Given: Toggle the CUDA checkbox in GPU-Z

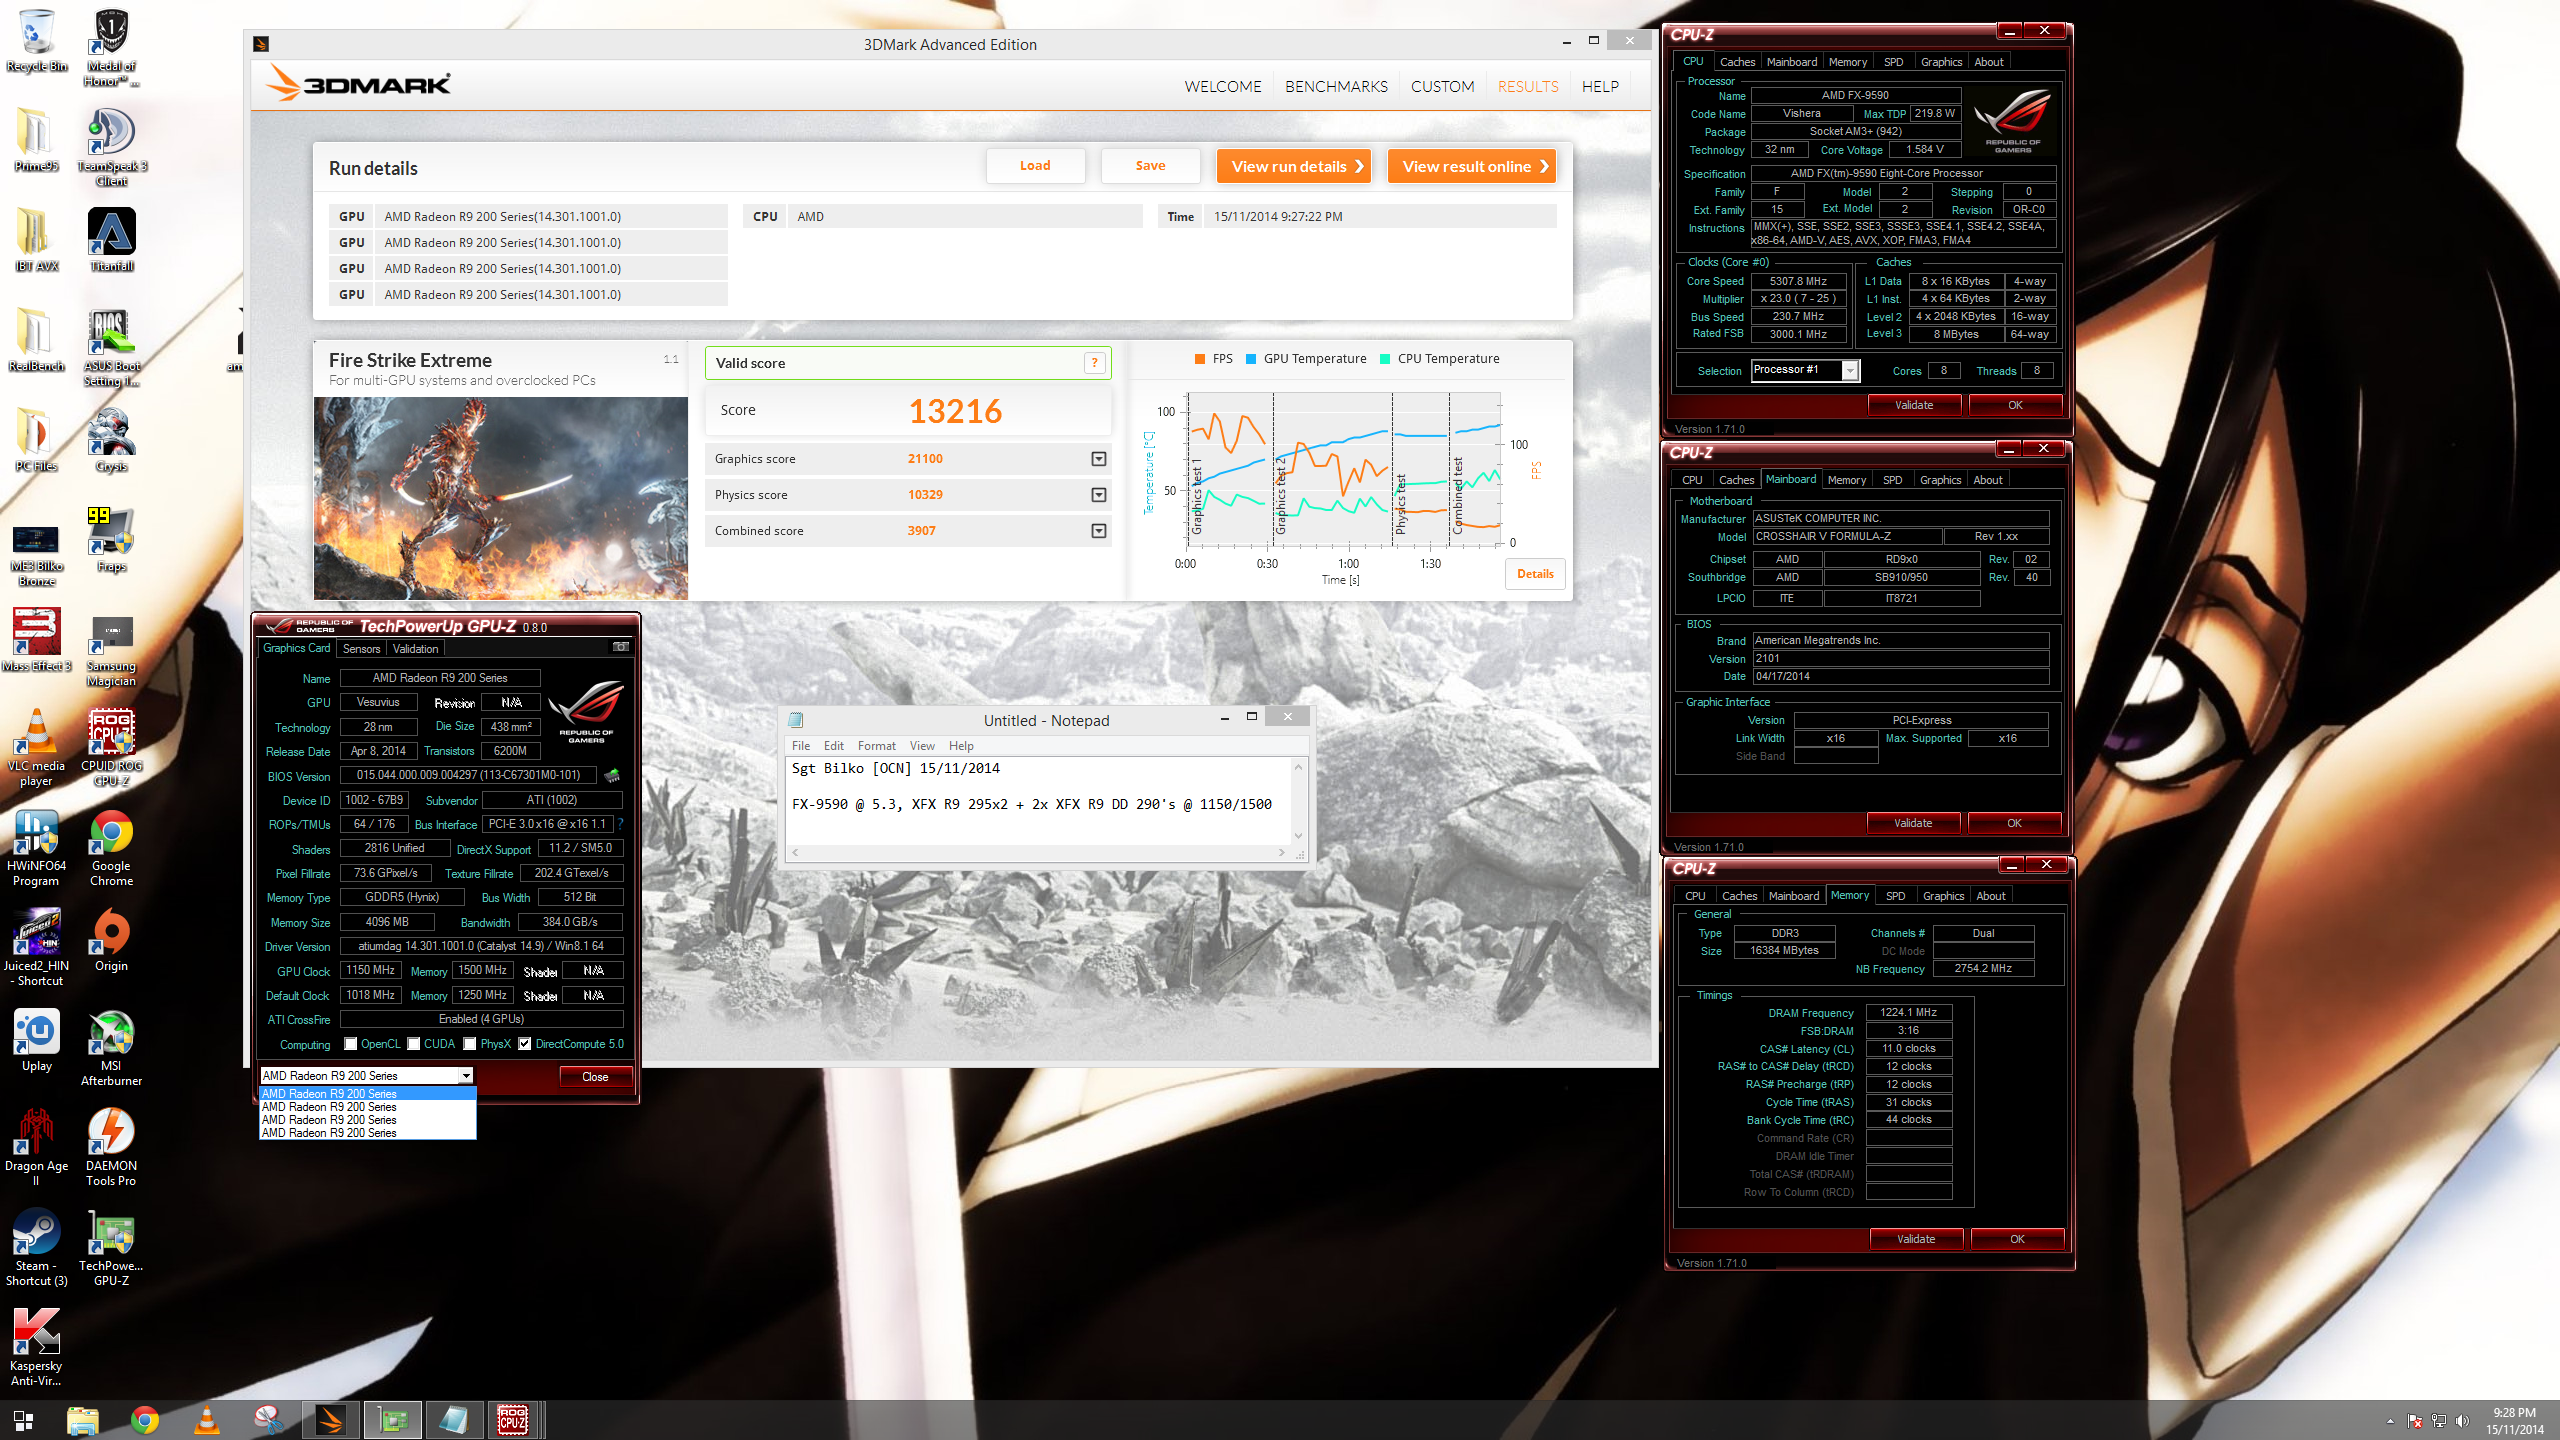Looking at the screenshot, I should pos(413,1044).
